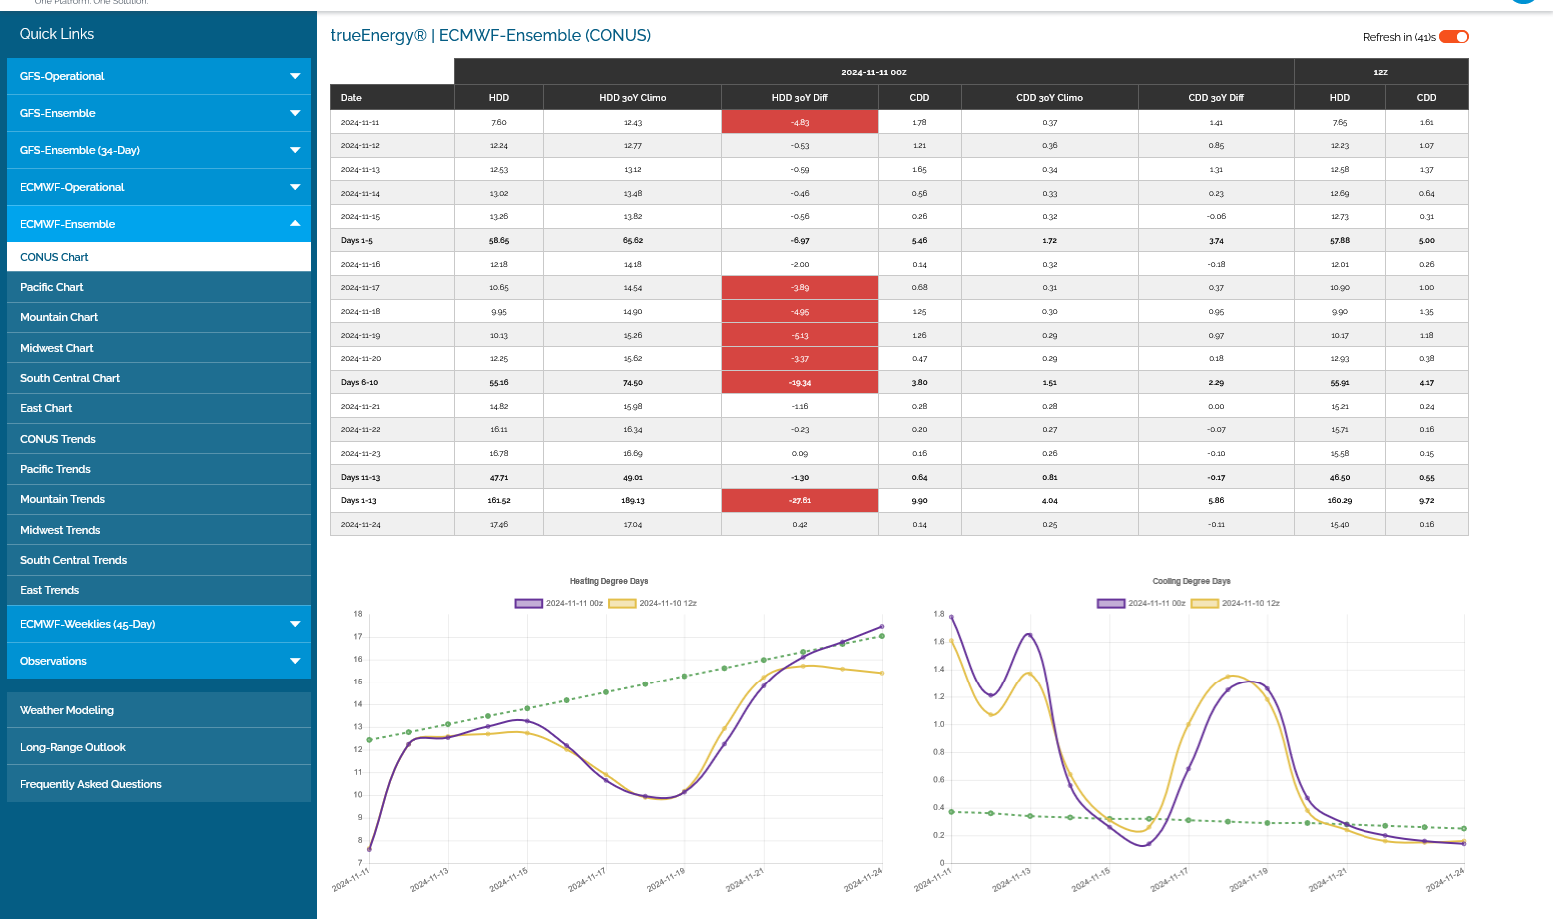Screen dimensions: 1554x920
Task: Click the red -19.34 HDD diff cell
Action: (800, 382)
